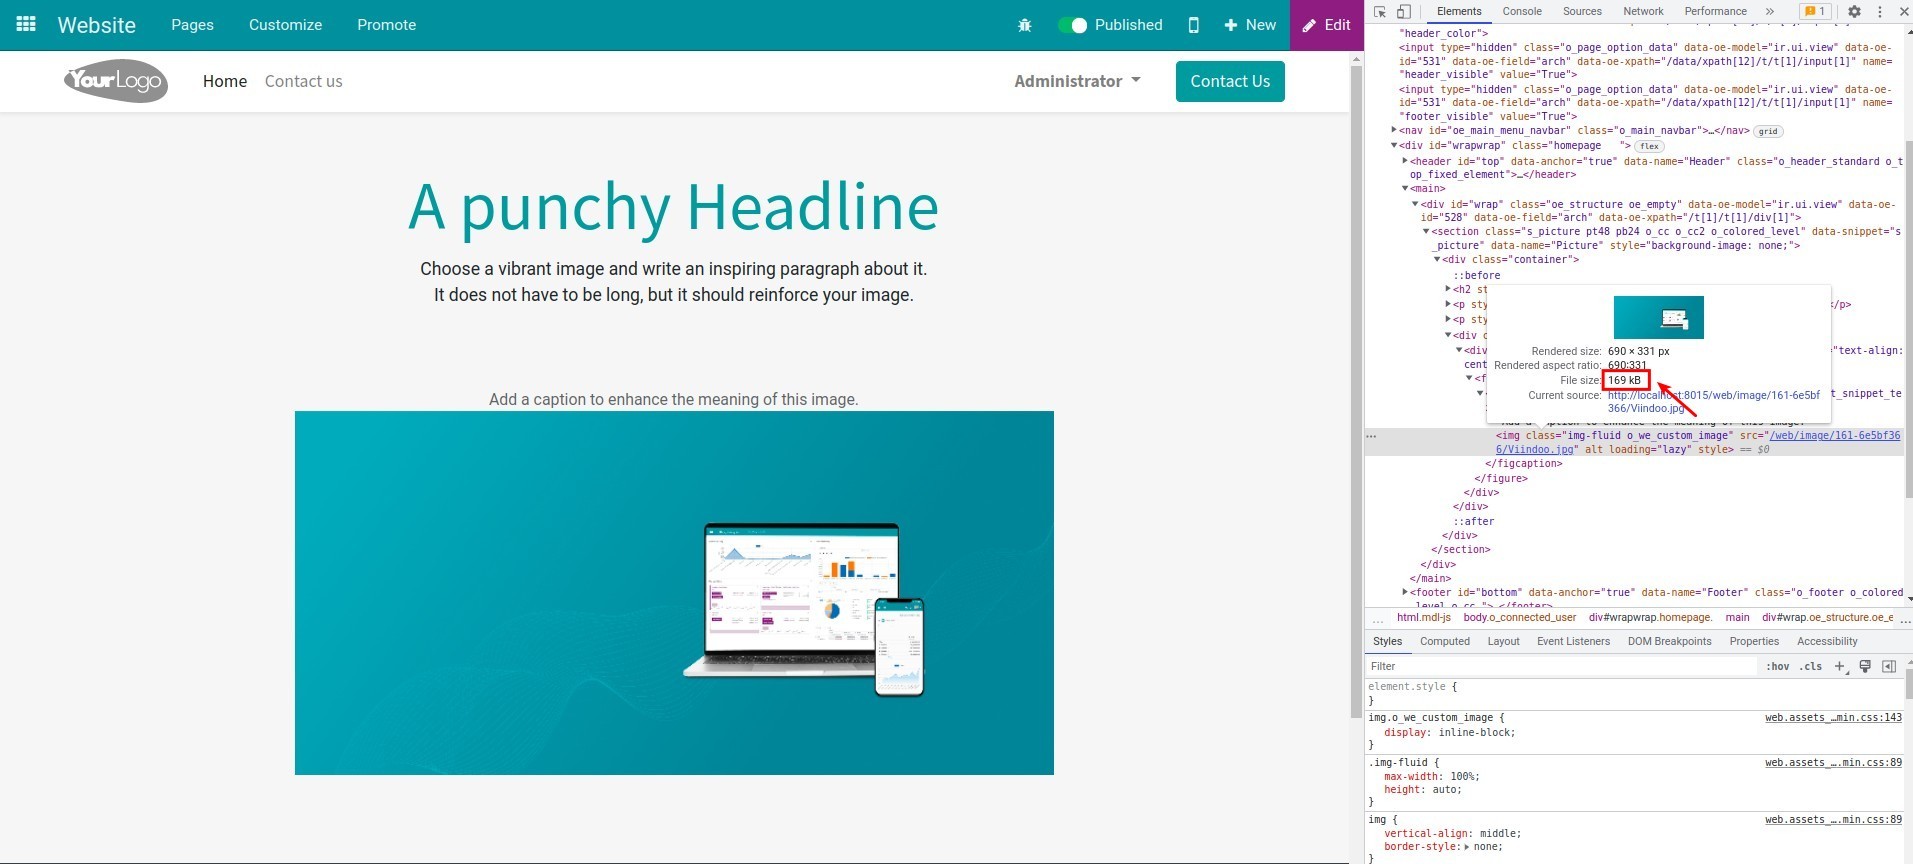Viewport: 1913px width, 864px height.
Task: Toggle the computed styles sidebar icon
Action: 1889,666
